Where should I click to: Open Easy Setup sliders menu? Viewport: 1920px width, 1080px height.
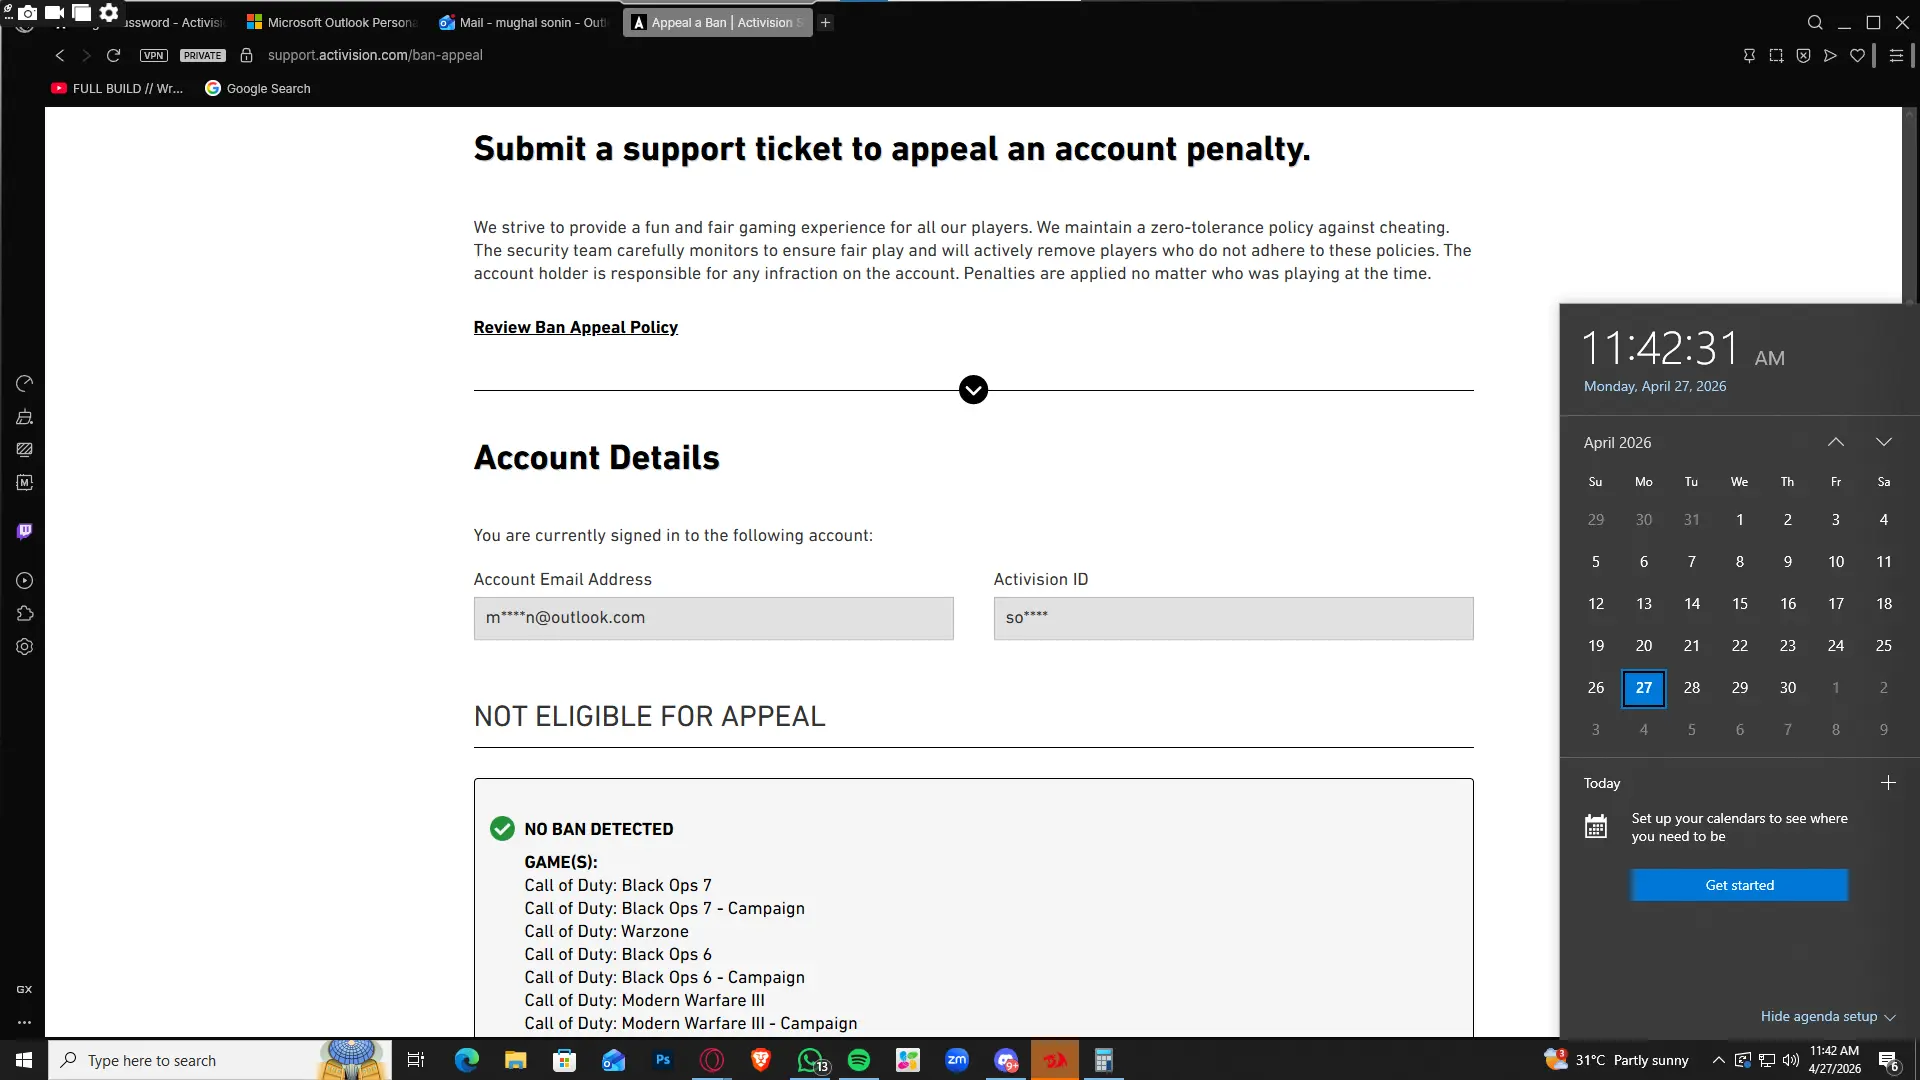1896,56
